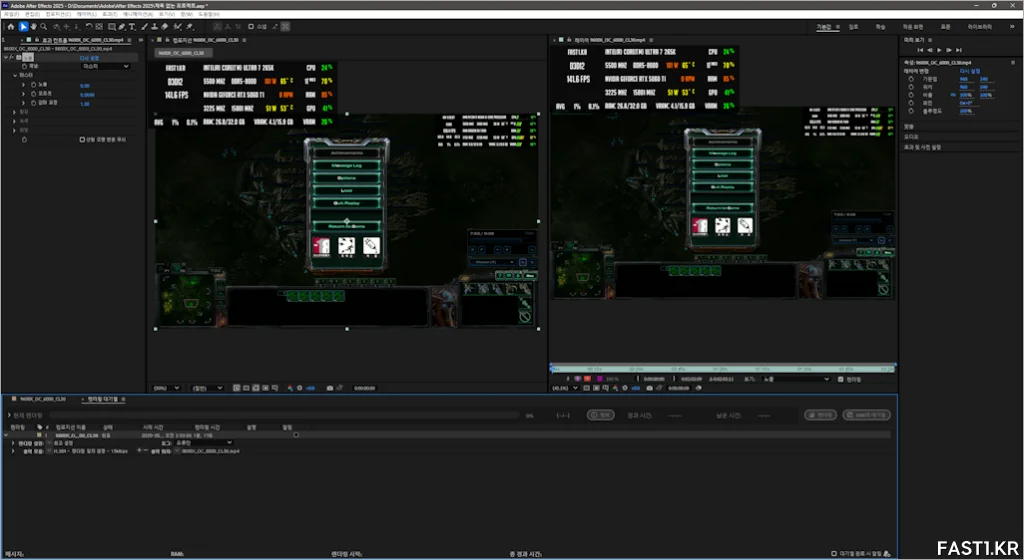
Task: Select the 렌더링 대기열 tab
Action: [x=103, y=399]
